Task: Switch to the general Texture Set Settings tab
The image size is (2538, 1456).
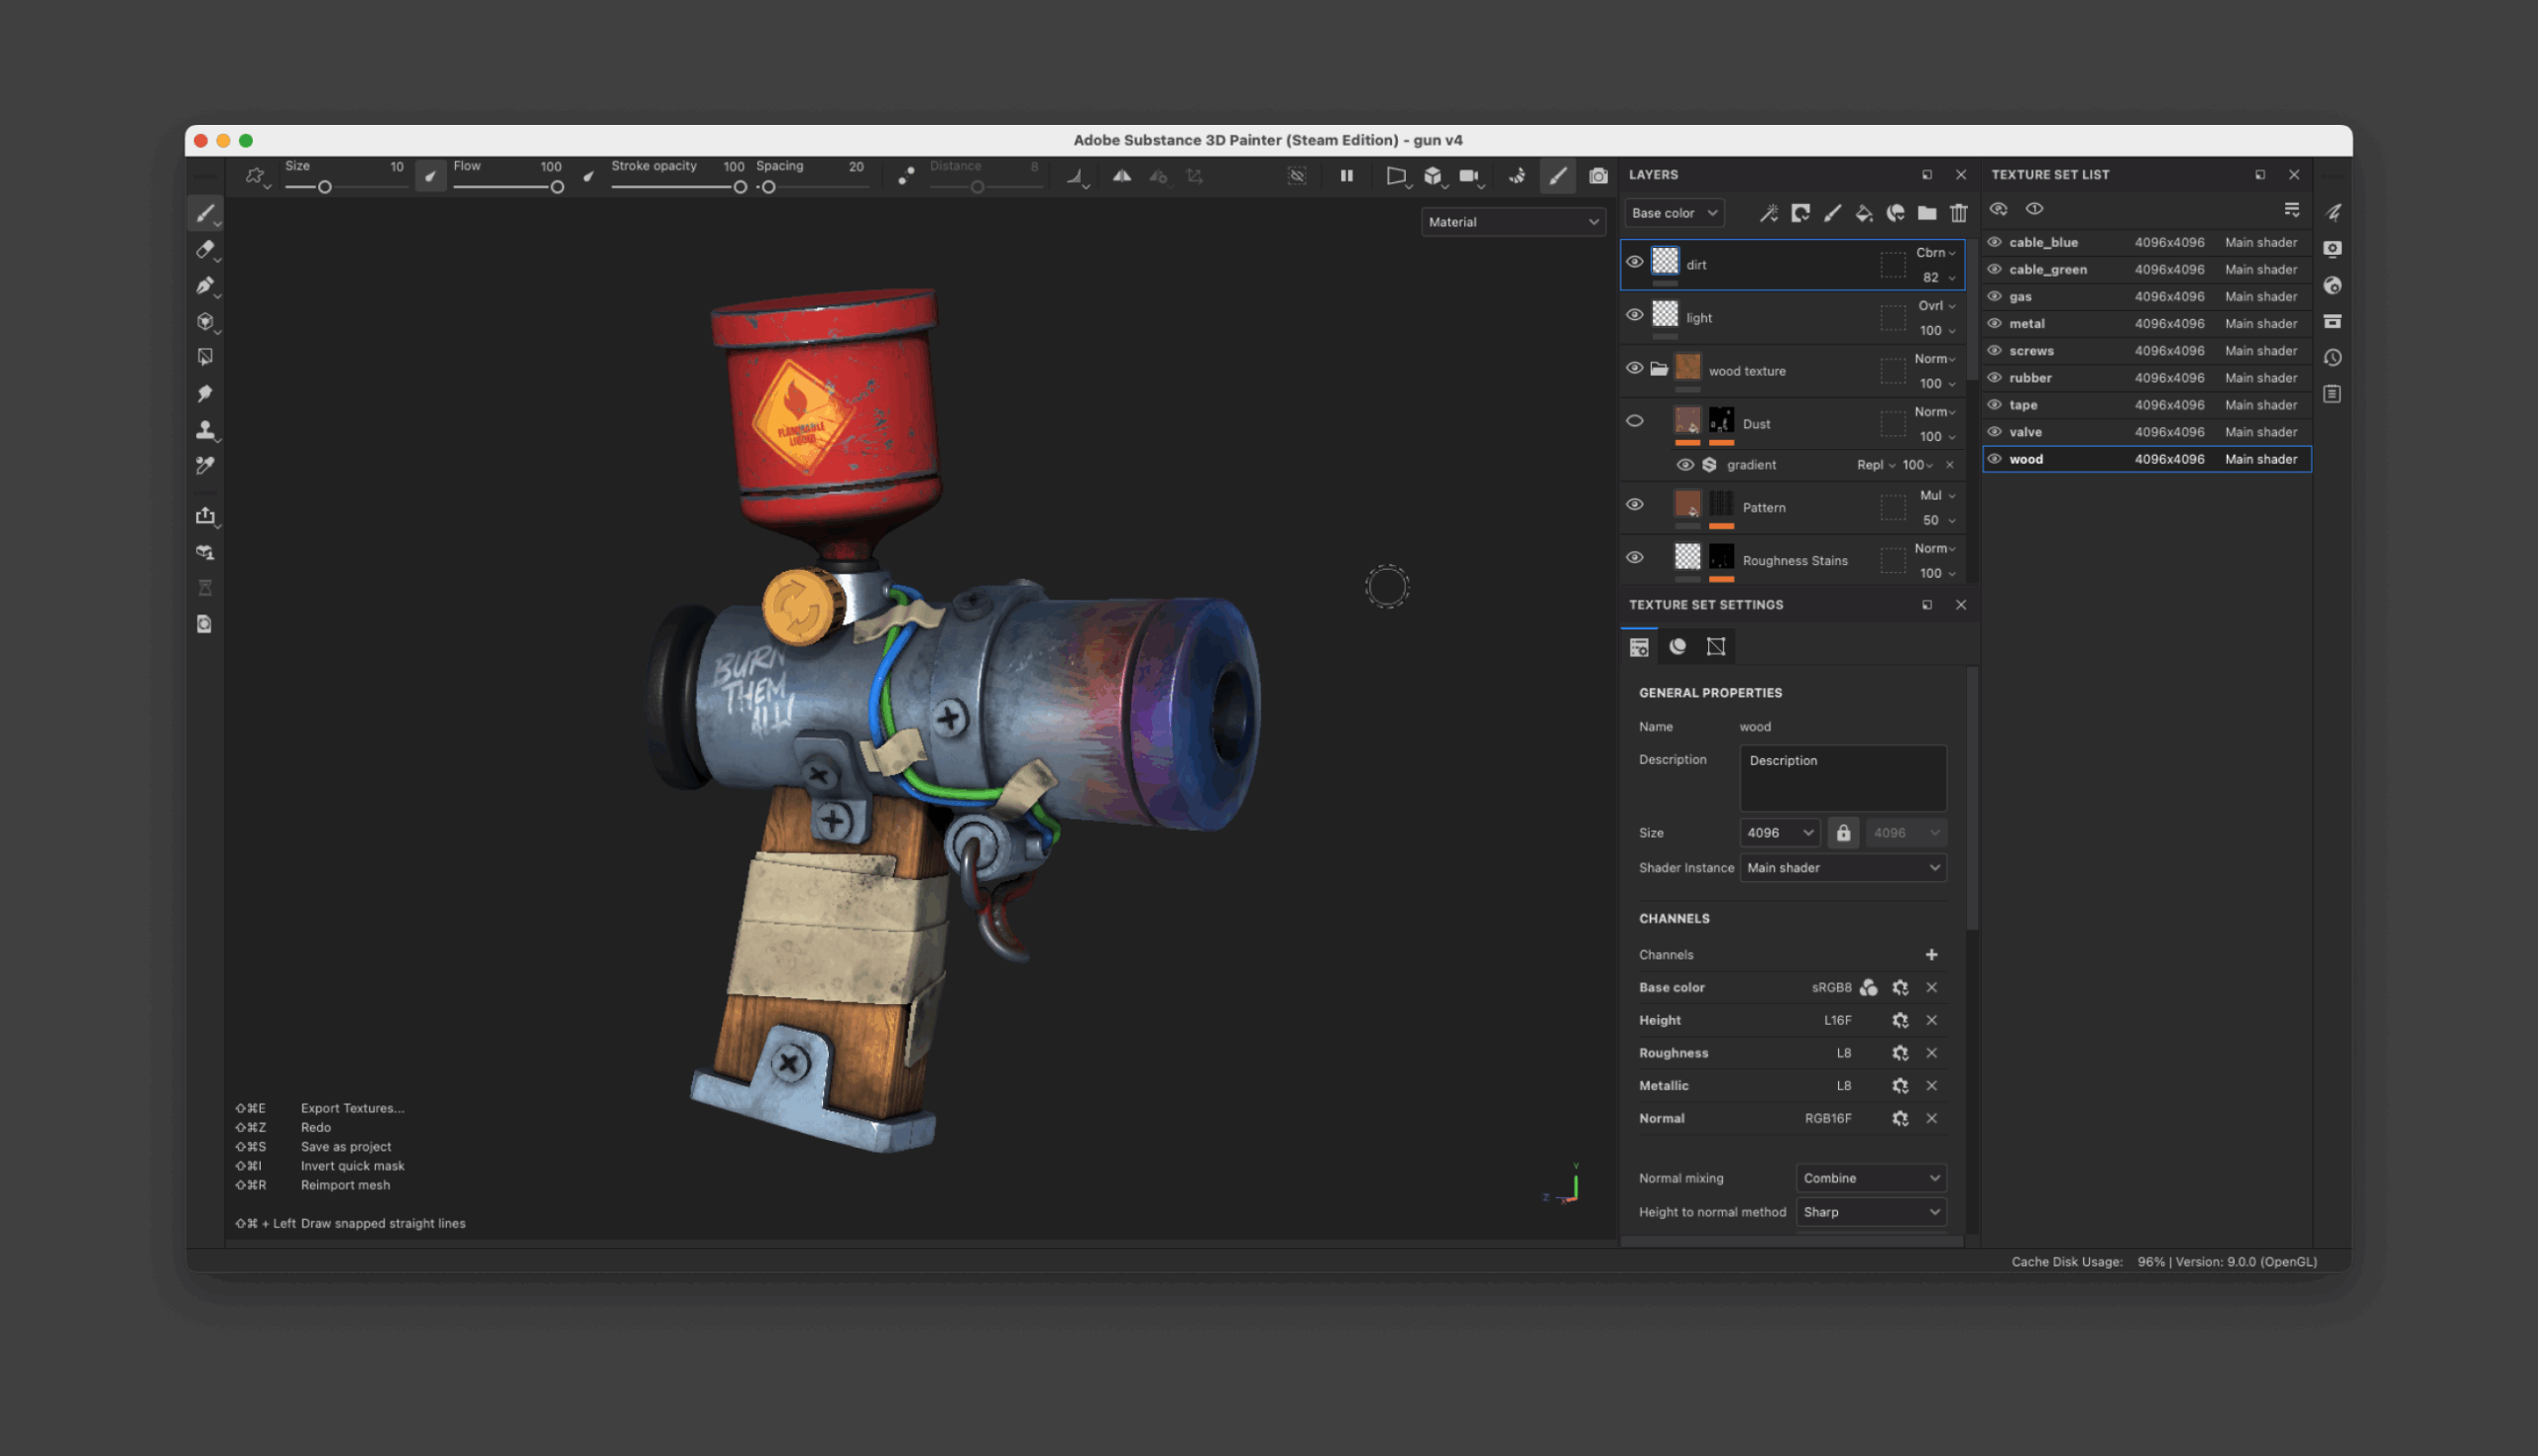Action: [x=1638, y=647]
